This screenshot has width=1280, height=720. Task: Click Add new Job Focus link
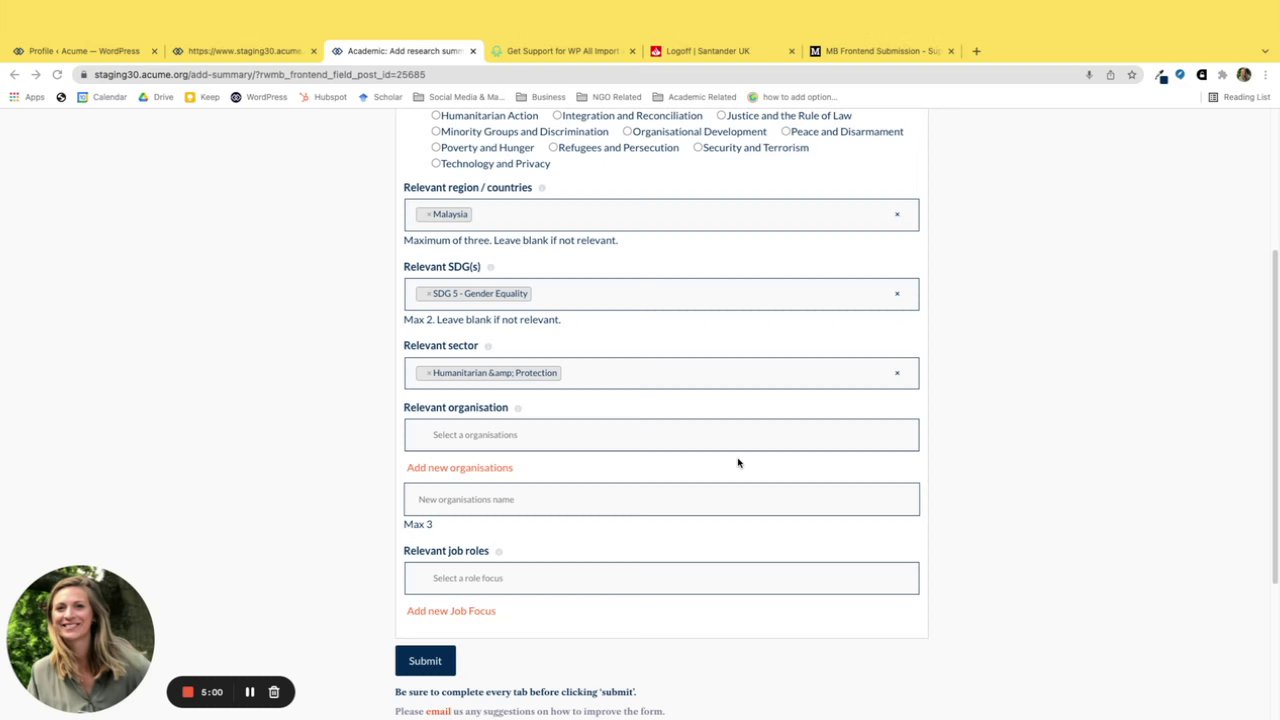pos(451,611)
